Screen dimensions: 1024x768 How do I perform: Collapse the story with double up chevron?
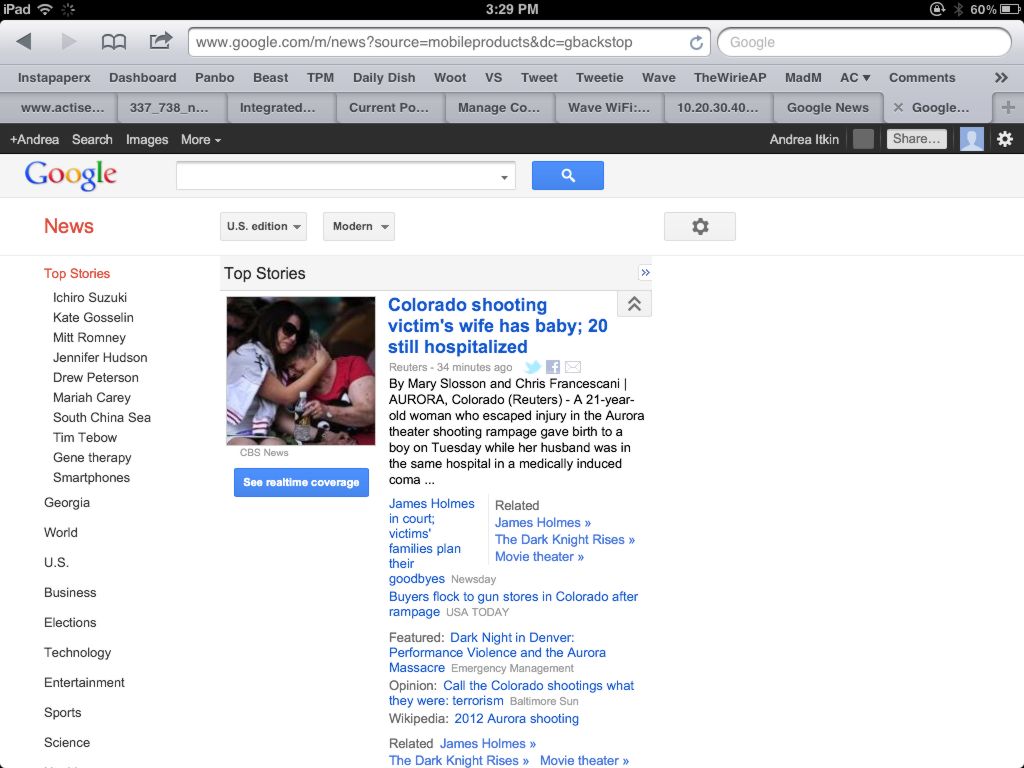pyautogui.click(x=634, y=304)
